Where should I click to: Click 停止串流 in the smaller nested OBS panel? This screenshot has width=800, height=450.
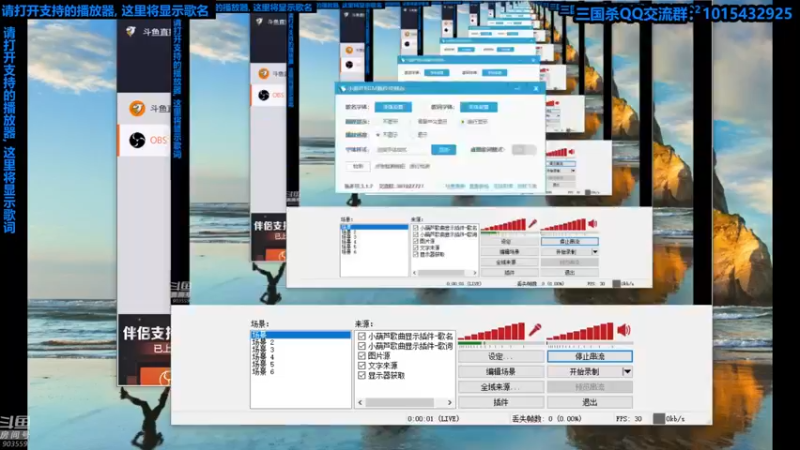(570, 241)
